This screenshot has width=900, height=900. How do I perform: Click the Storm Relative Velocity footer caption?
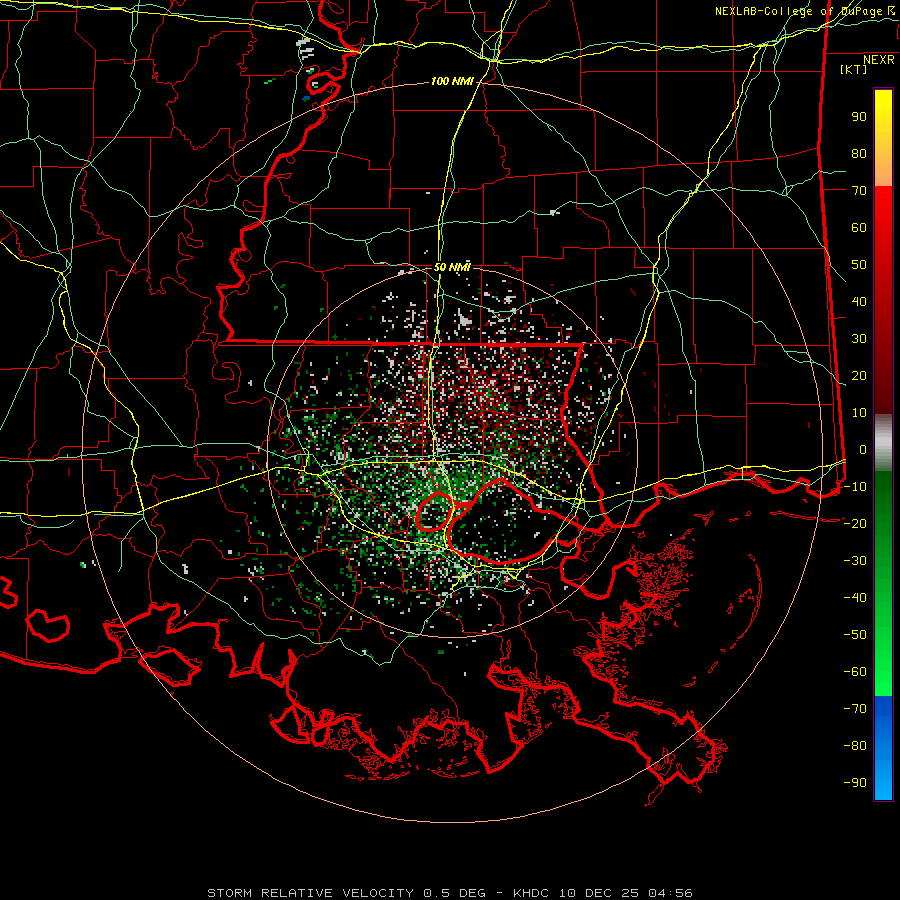point(449,893)
